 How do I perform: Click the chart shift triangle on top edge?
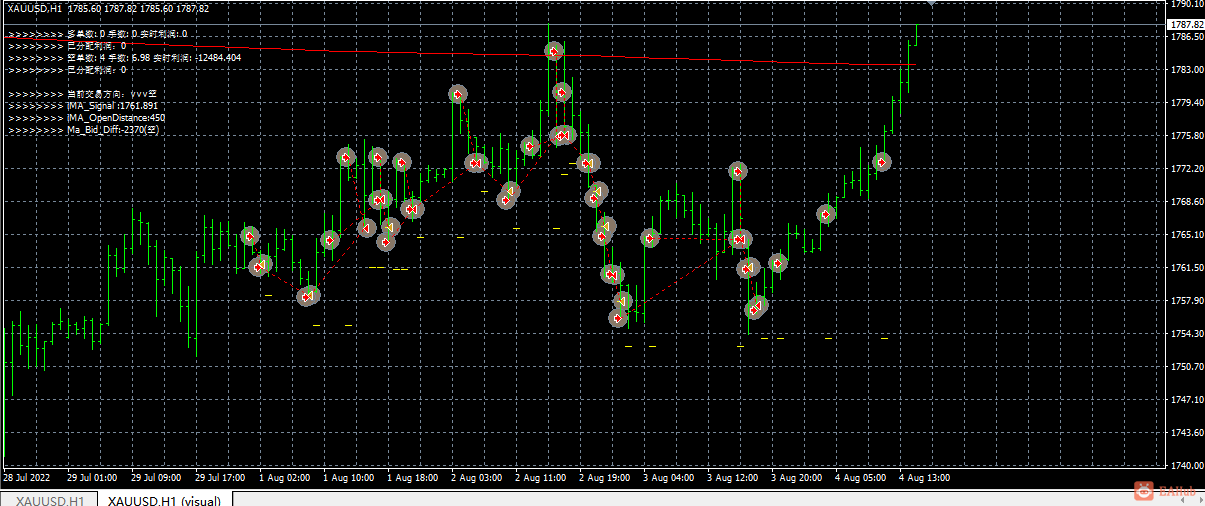[x=932, y=4]
